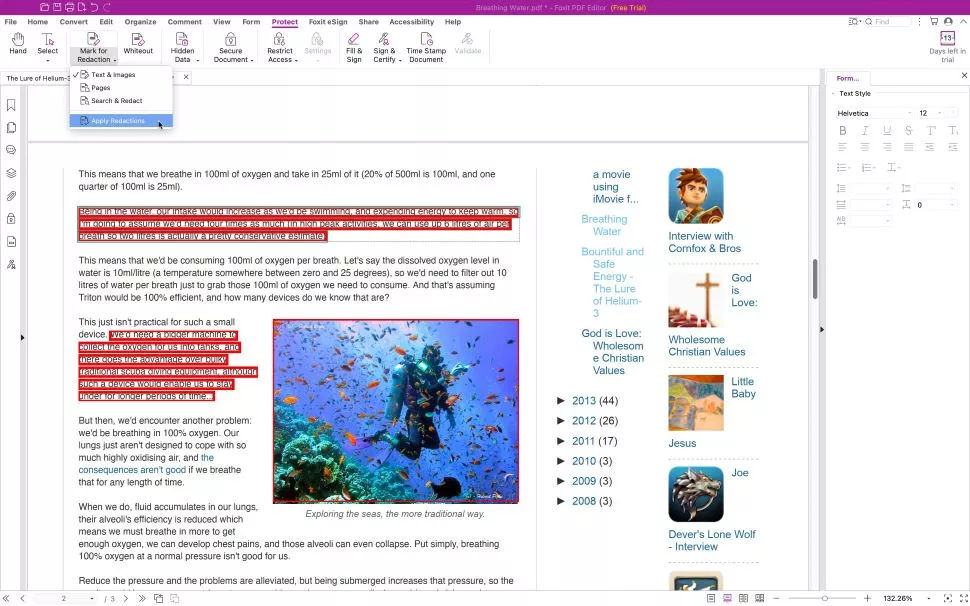Image resolution: width=970 pixels, height=606 pixels.
Task: Open the user account icon
Action: point(948,22)
